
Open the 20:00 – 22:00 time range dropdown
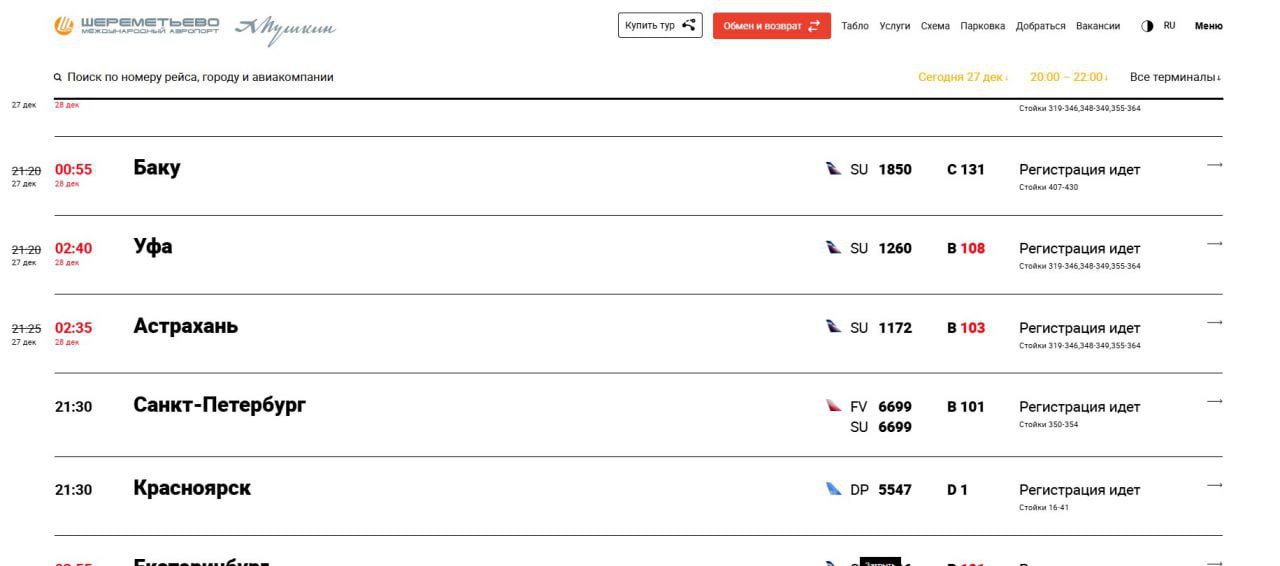pyautogui.click(x=1068, y=77)
